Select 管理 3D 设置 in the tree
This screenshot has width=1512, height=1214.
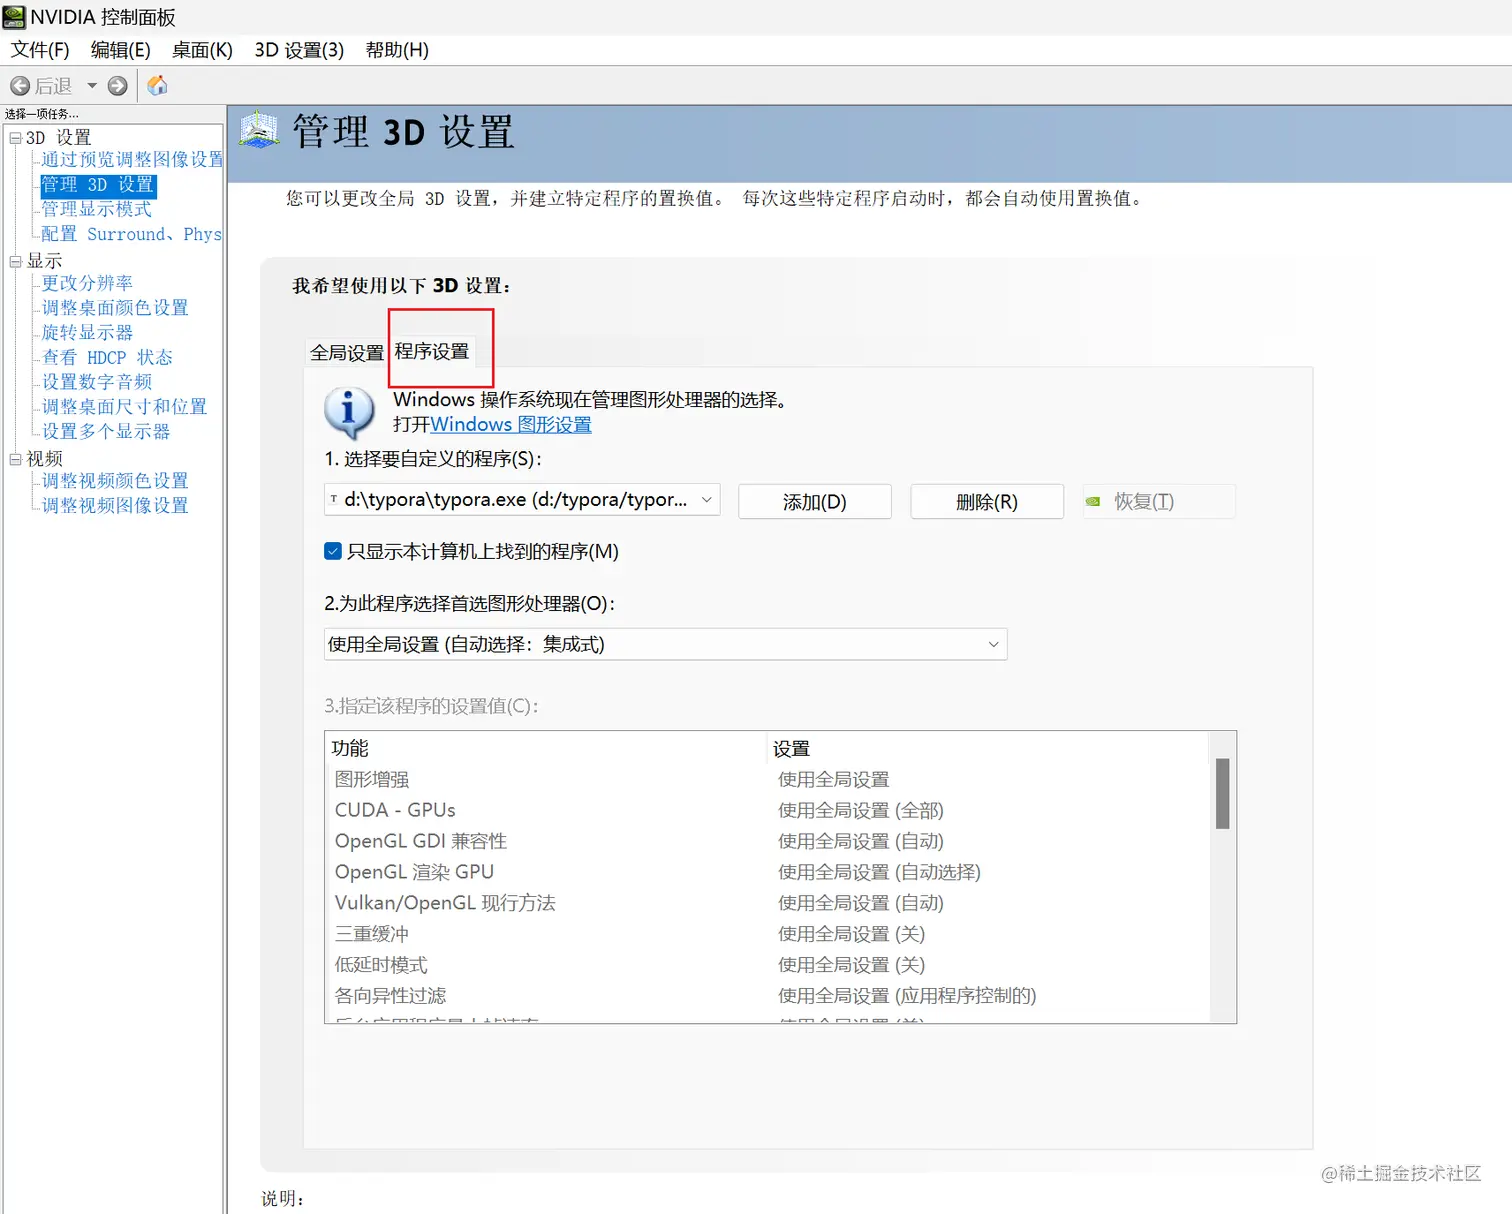point(98,185)
